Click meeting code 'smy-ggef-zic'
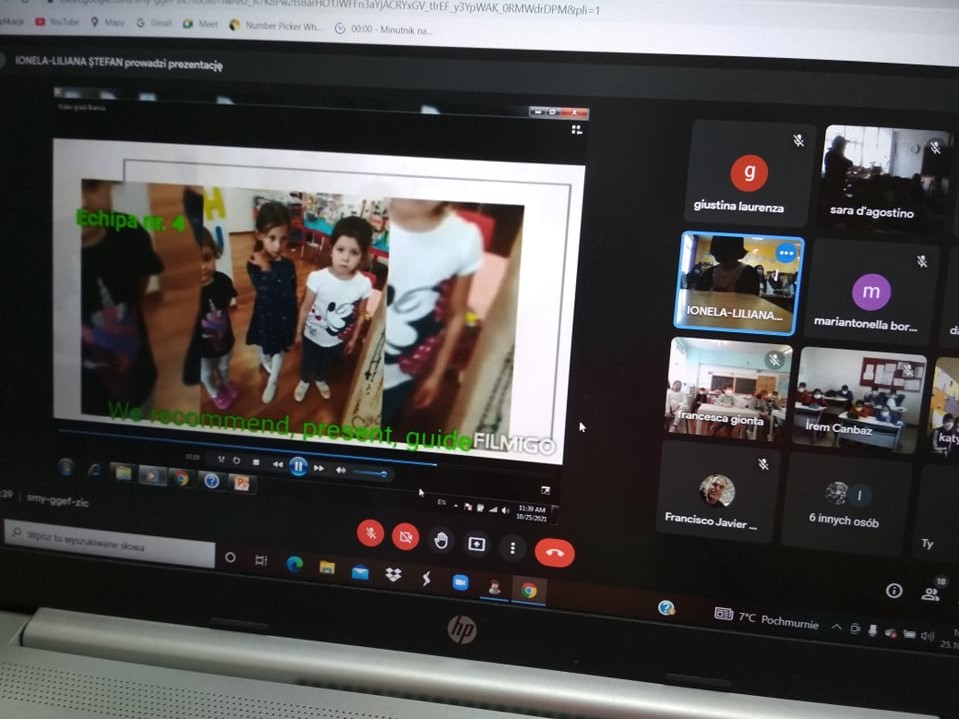Image resolution: width=959 pixels, height=719 pixels. [57, 501]
